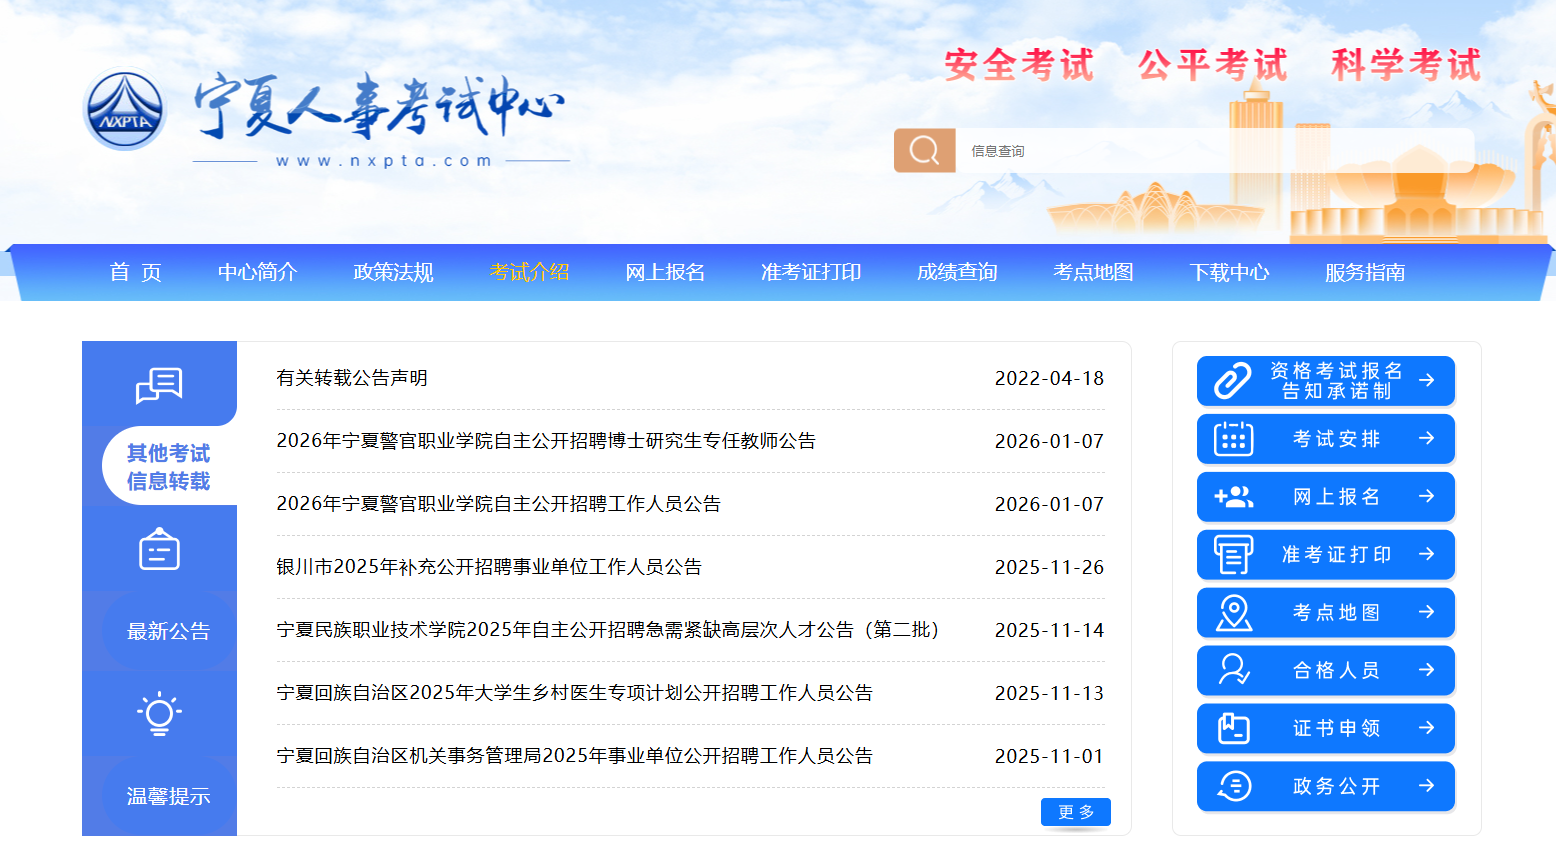The height and width of the screenshot is (854, 1556).
Task: Click the NXPTA site logo
Action: 125,110
